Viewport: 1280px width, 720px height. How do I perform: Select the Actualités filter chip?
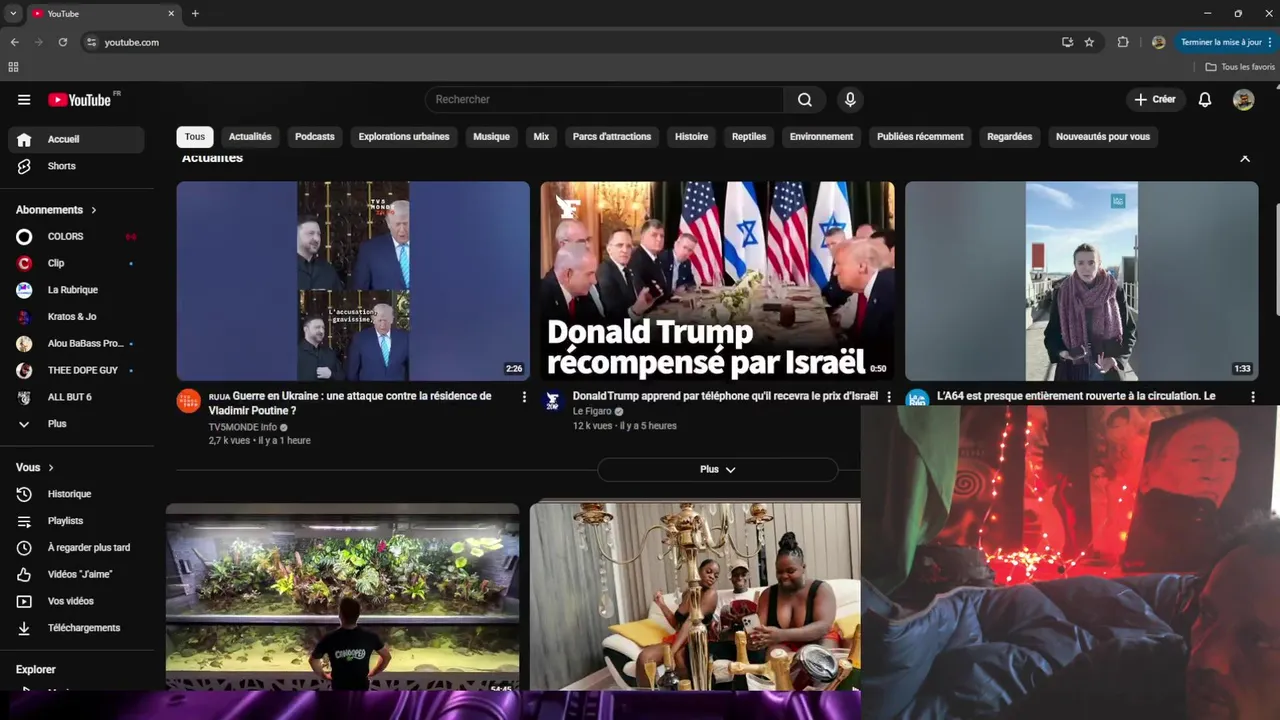point(250,137)
